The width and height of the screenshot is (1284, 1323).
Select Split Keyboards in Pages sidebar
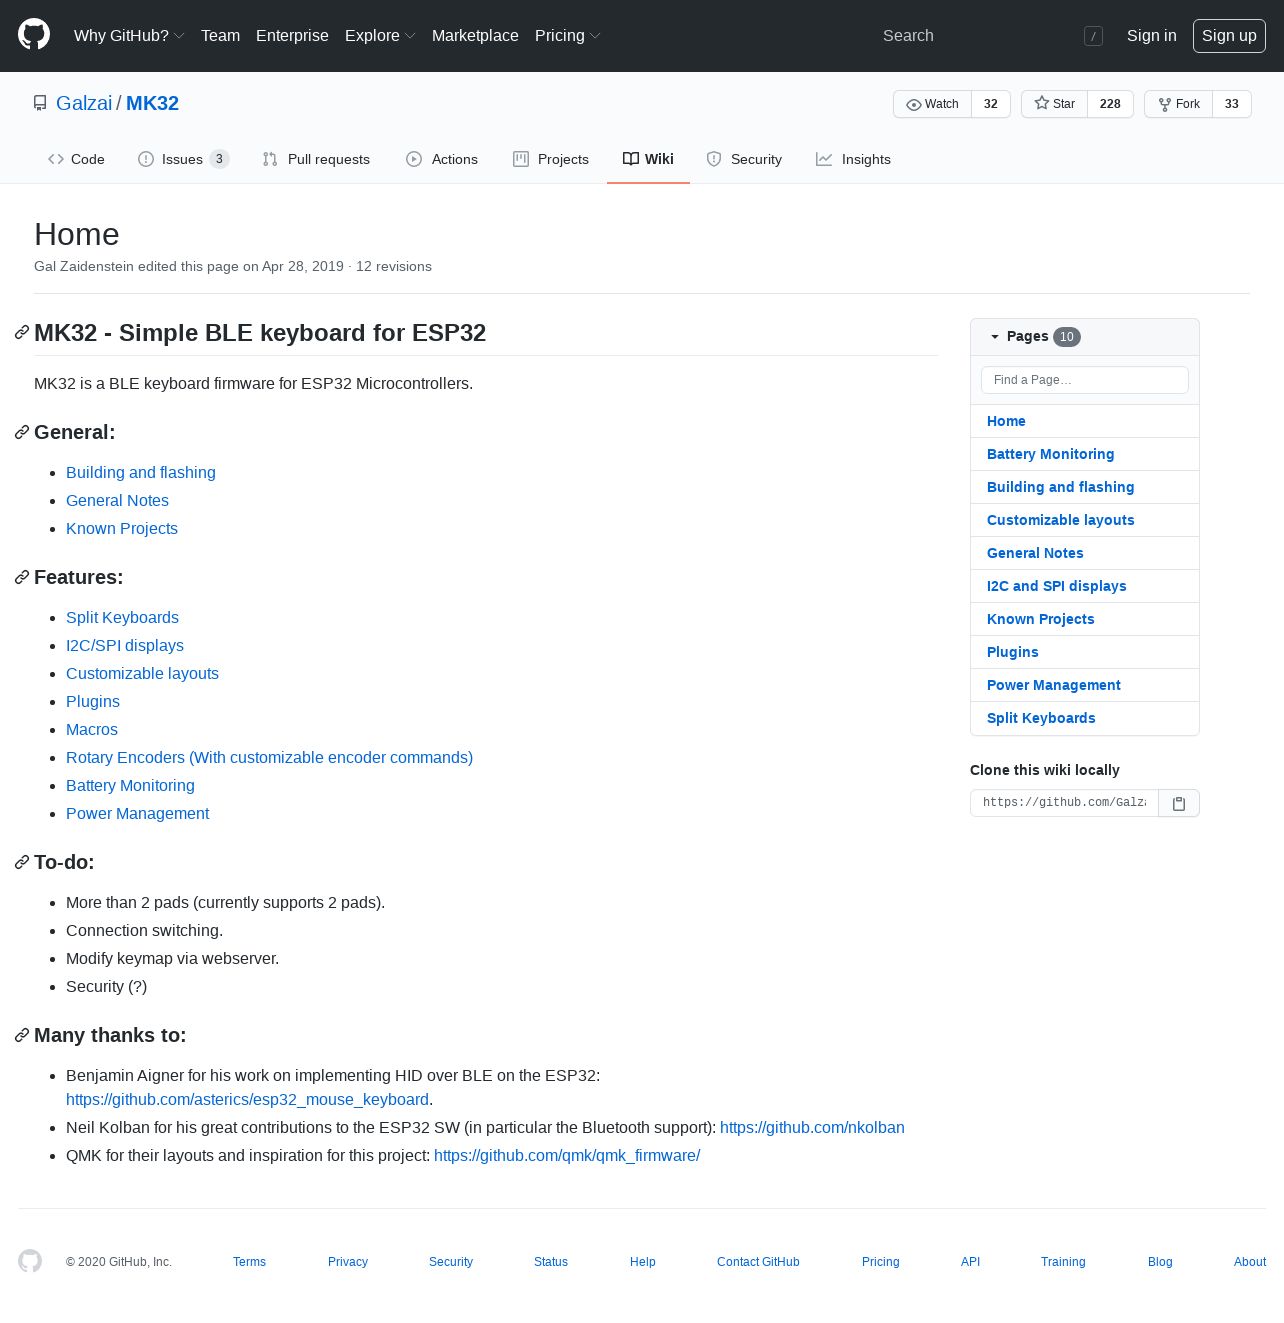coord(1041,718)
